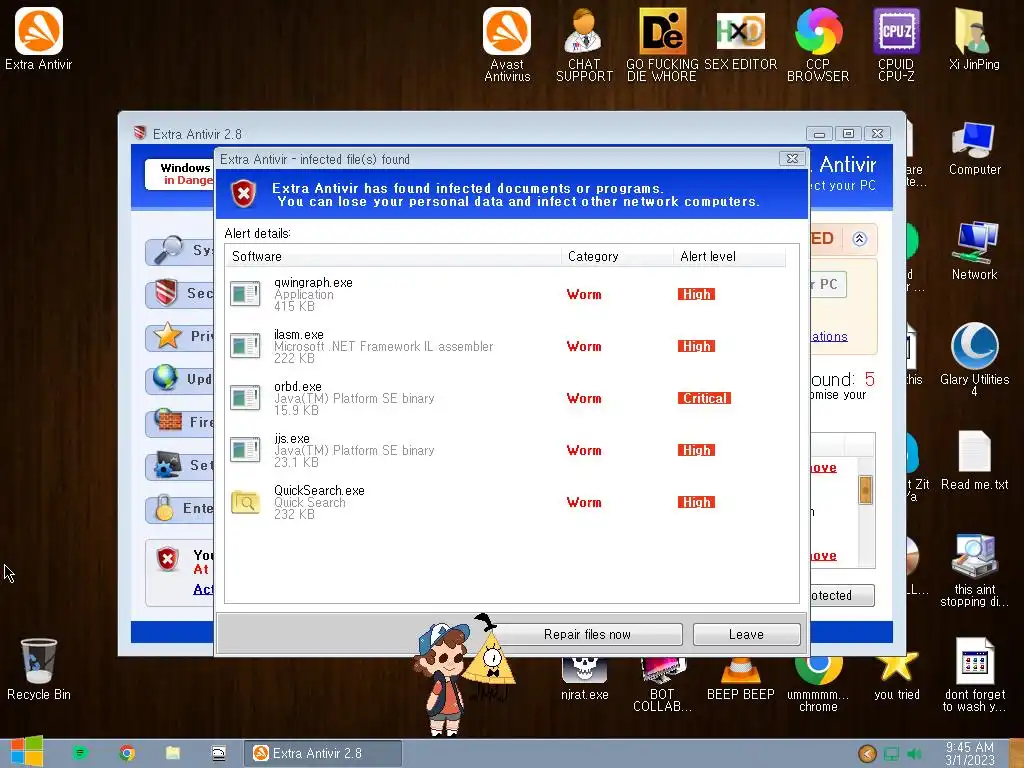The image size is (1024, 768).
Task: Click the Critical alert level badge
Action: pyautogui.click(x=704, y=398)
